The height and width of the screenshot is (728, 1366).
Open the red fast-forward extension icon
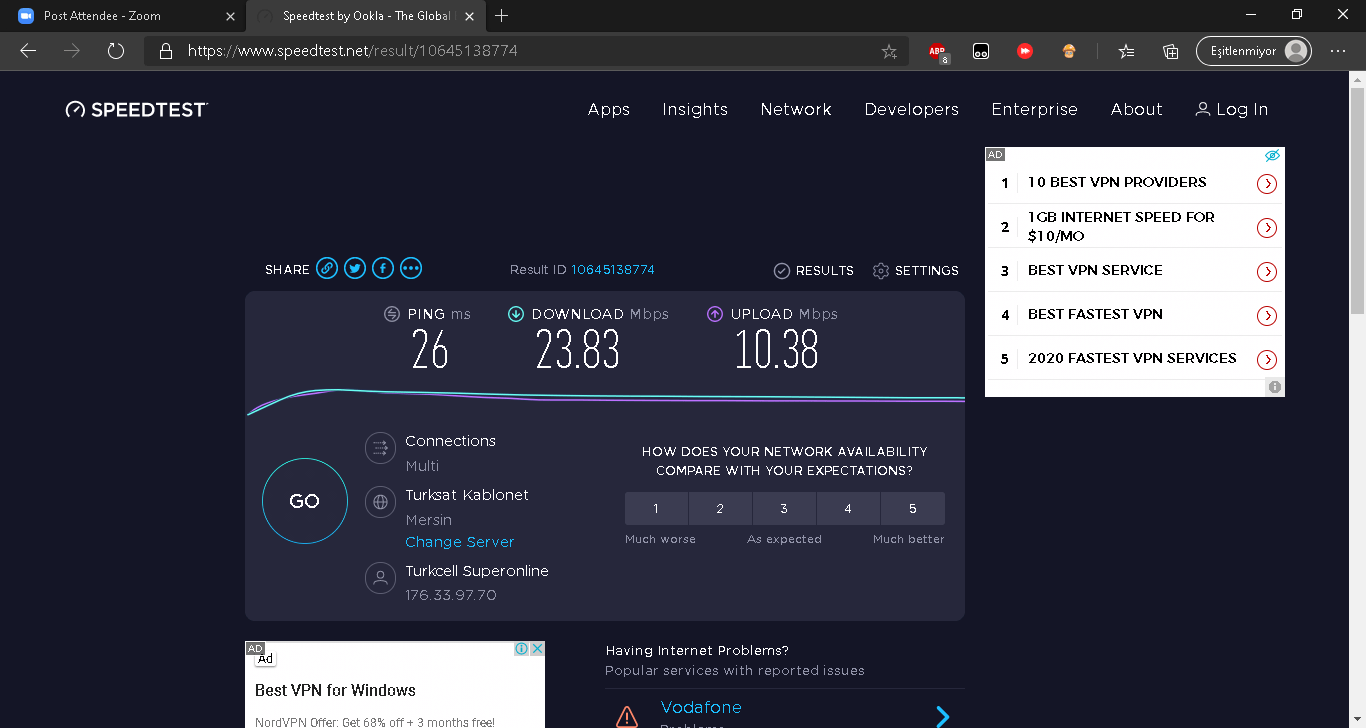click(x=1025, y=51)
